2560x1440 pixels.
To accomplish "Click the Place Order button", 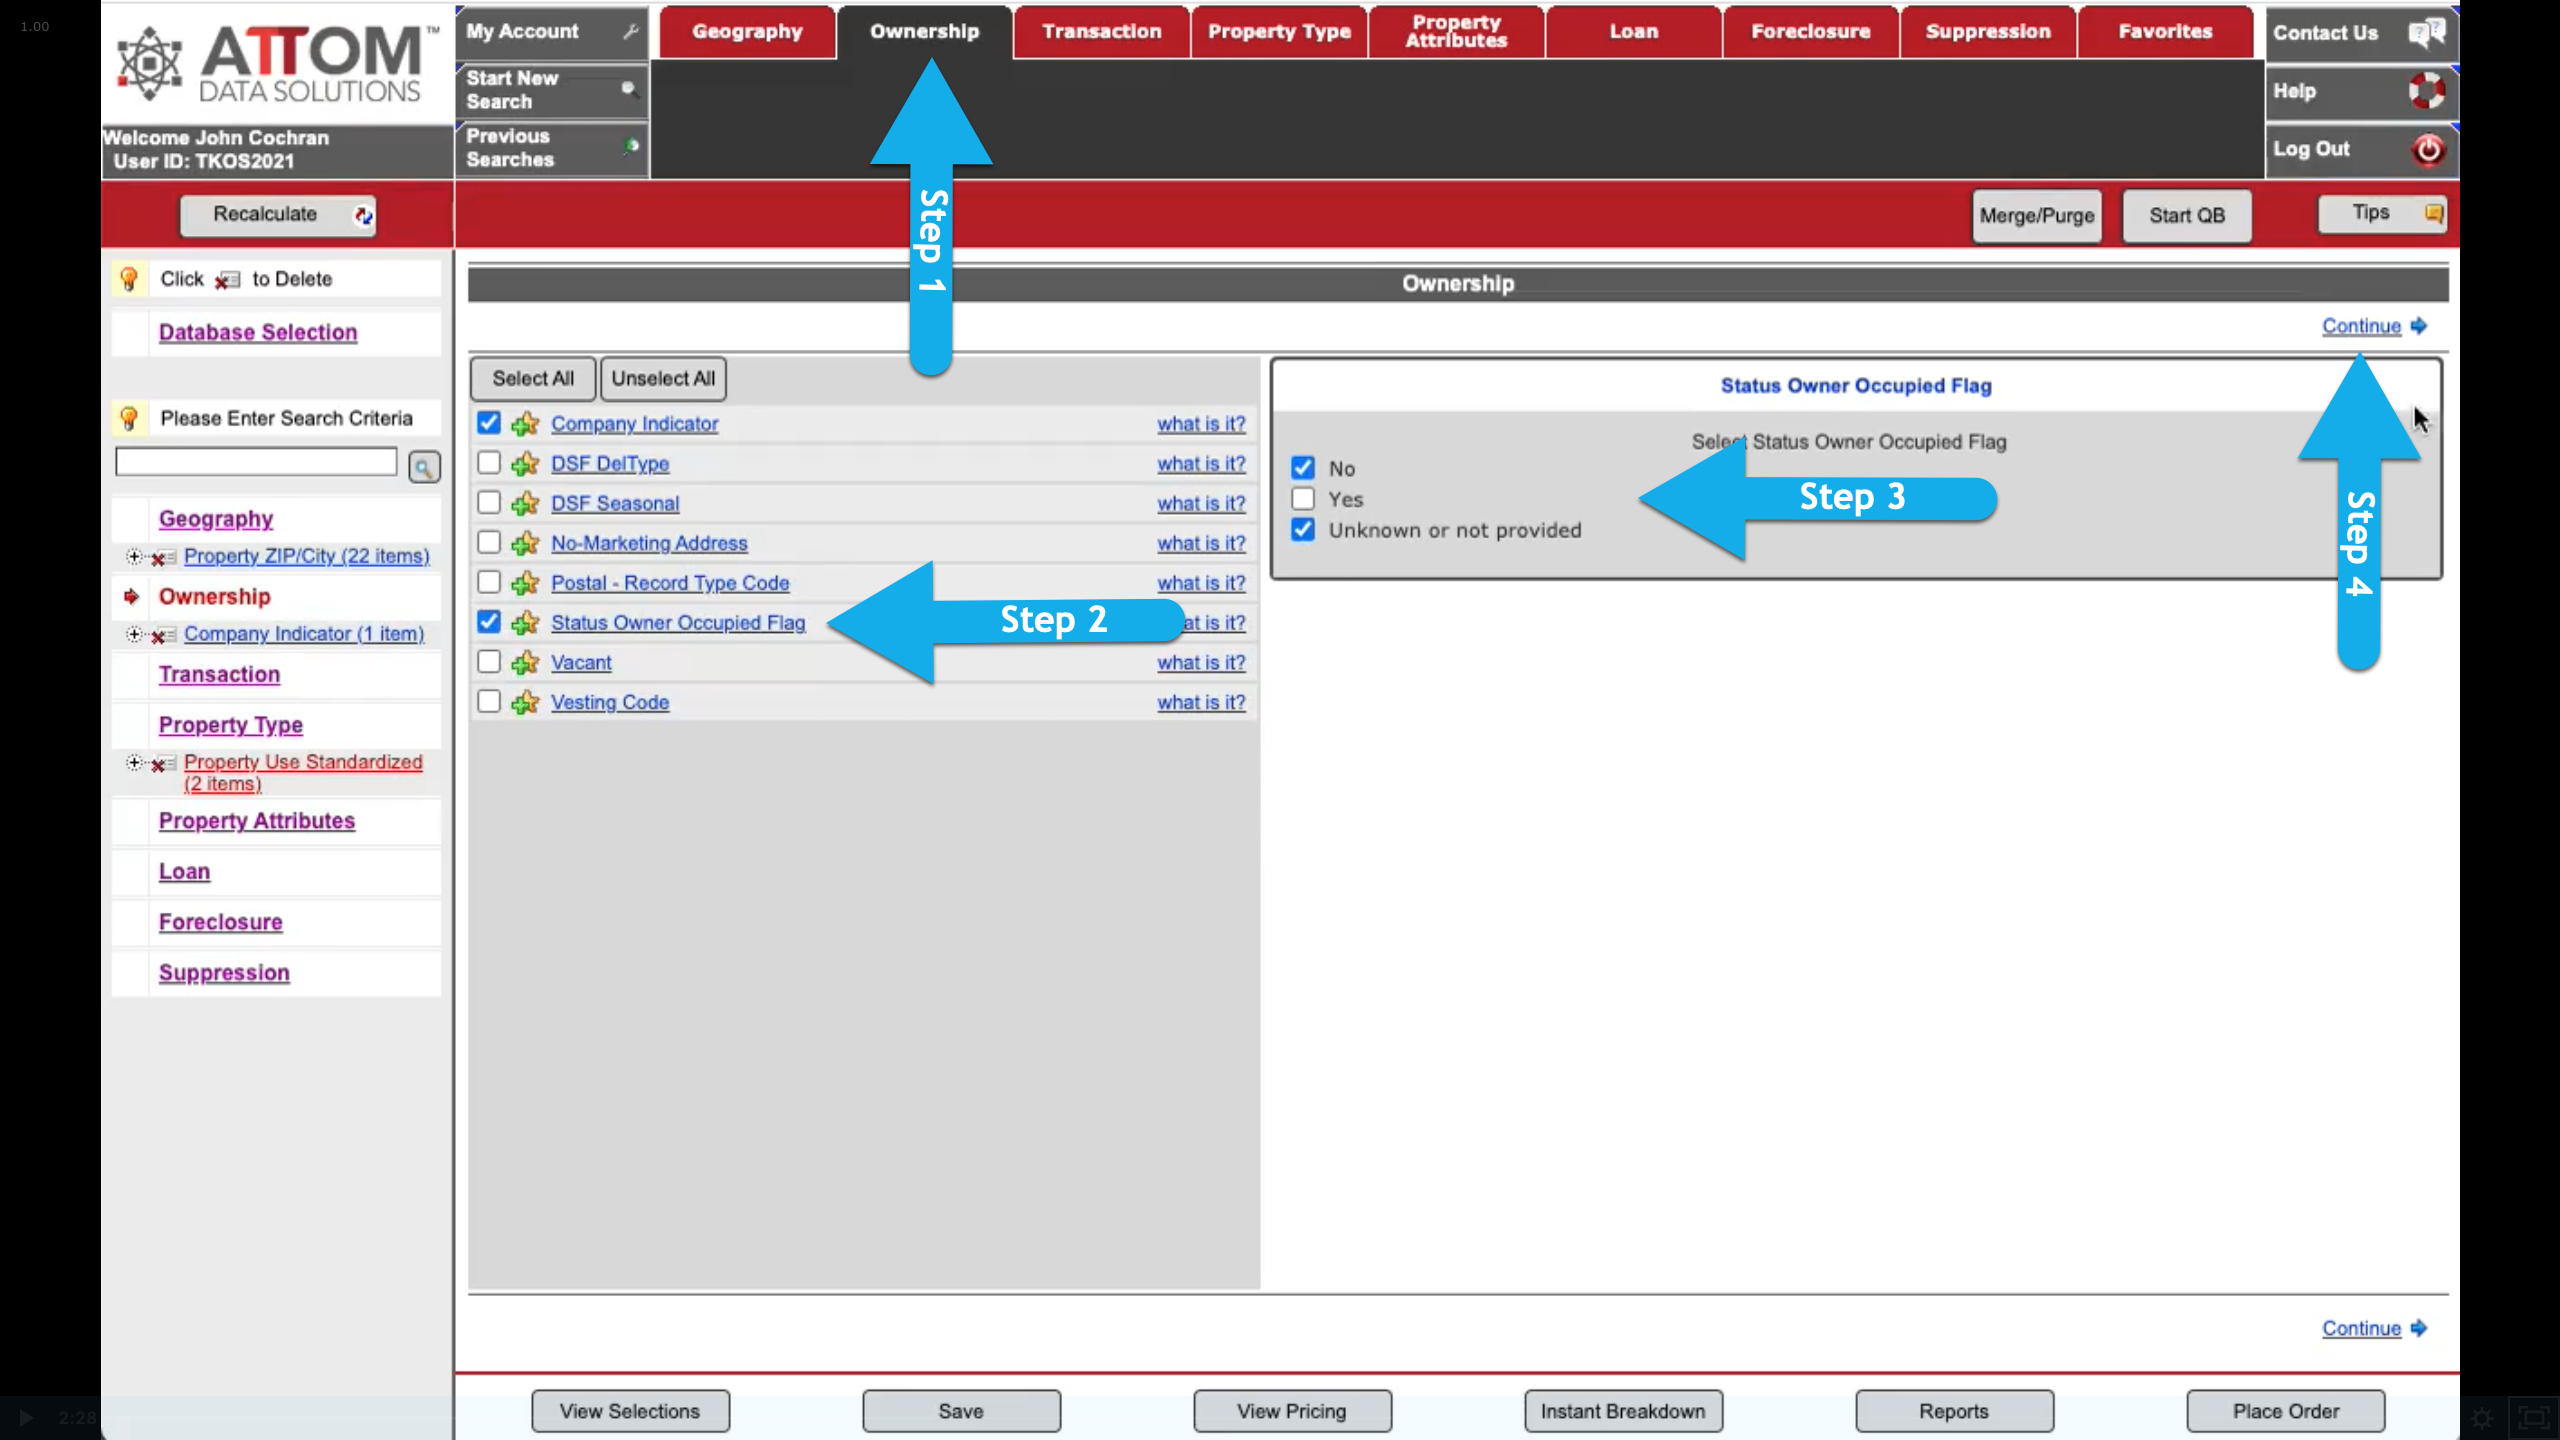I will click(2286, 1410).
